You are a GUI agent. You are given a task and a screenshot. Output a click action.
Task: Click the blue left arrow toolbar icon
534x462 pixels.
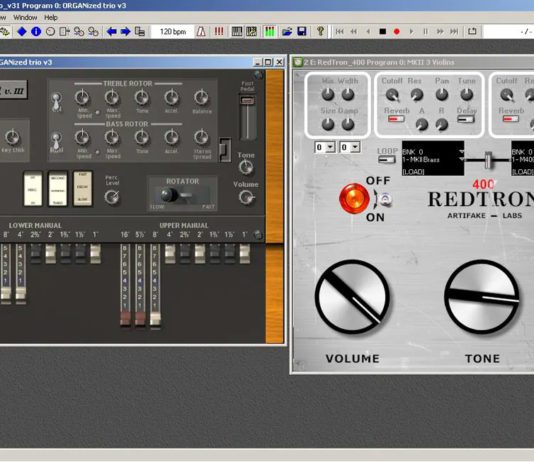(111, 32)
